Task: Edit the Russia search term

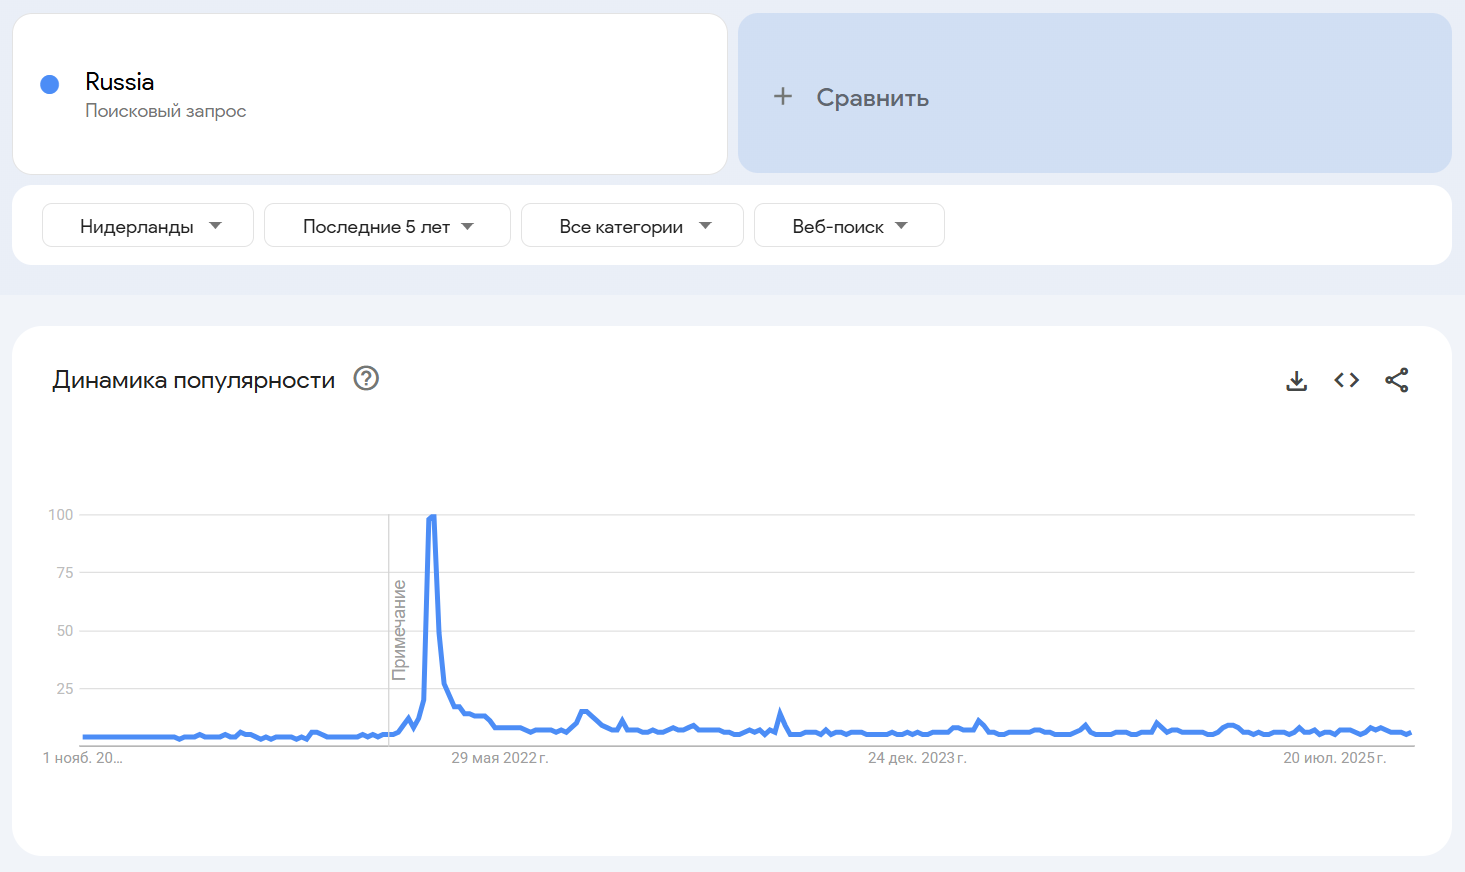Action: click(x=120, y=82)
